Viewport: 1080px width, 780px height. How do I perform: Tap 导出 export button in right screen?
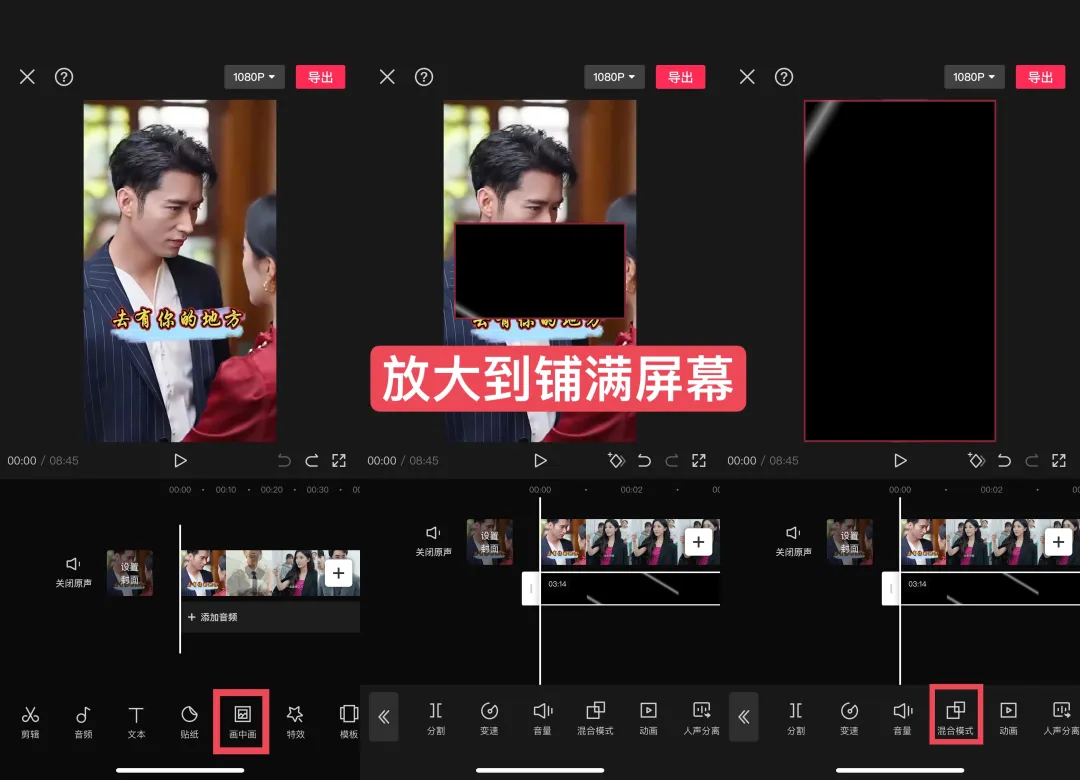[1040, 77]
